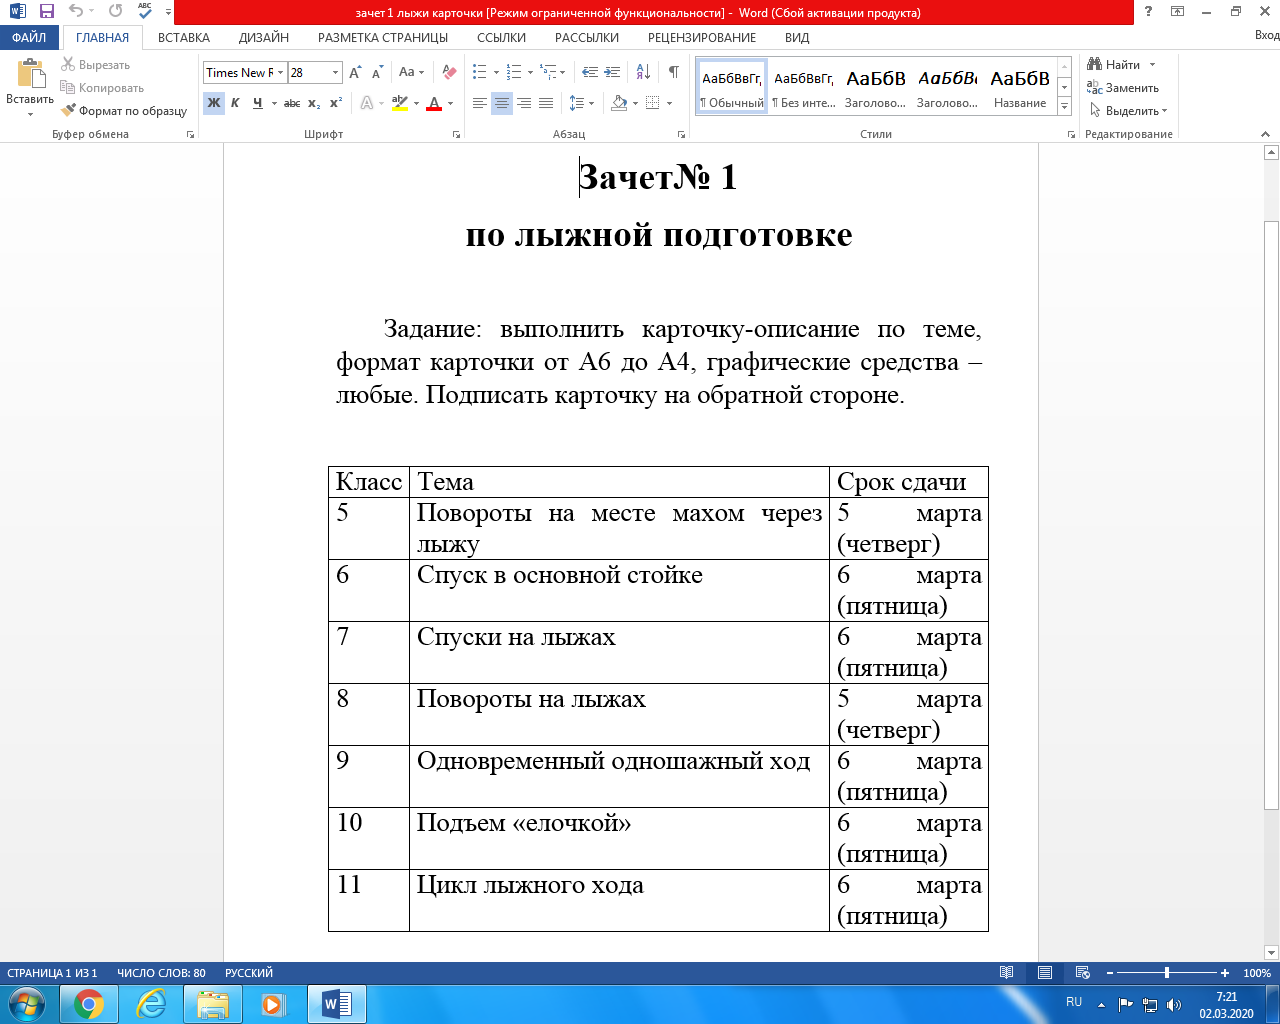
Task: Toggle italic formatting (К)
Action: [235, 103]
